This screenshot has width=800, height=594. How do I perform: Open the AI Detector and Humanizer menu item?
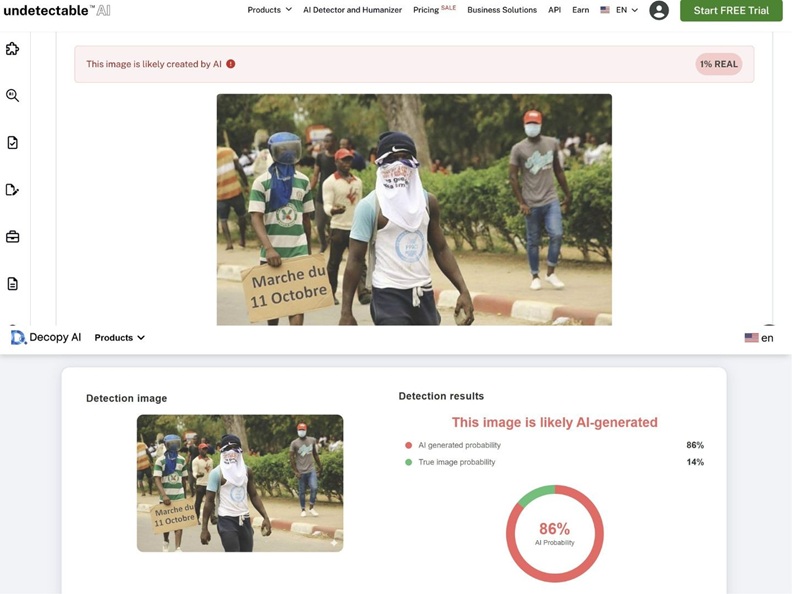366,10
